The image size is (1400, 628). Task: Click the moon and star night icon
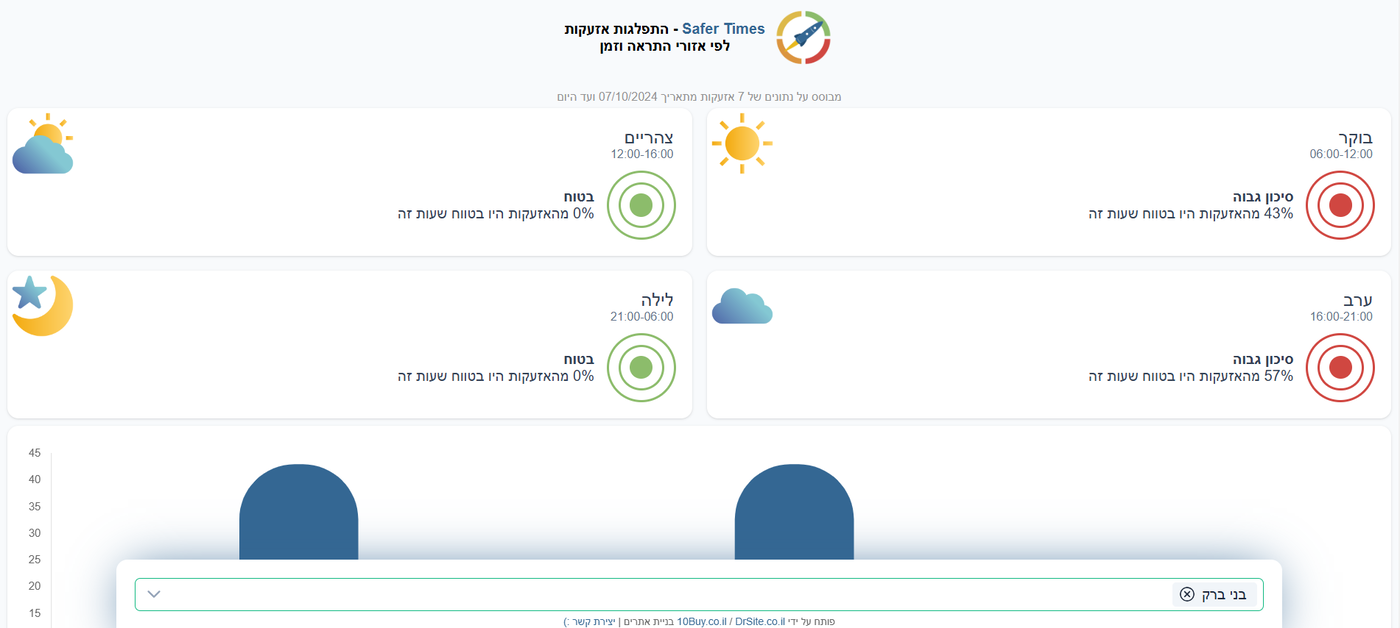[x=42, y=305]
